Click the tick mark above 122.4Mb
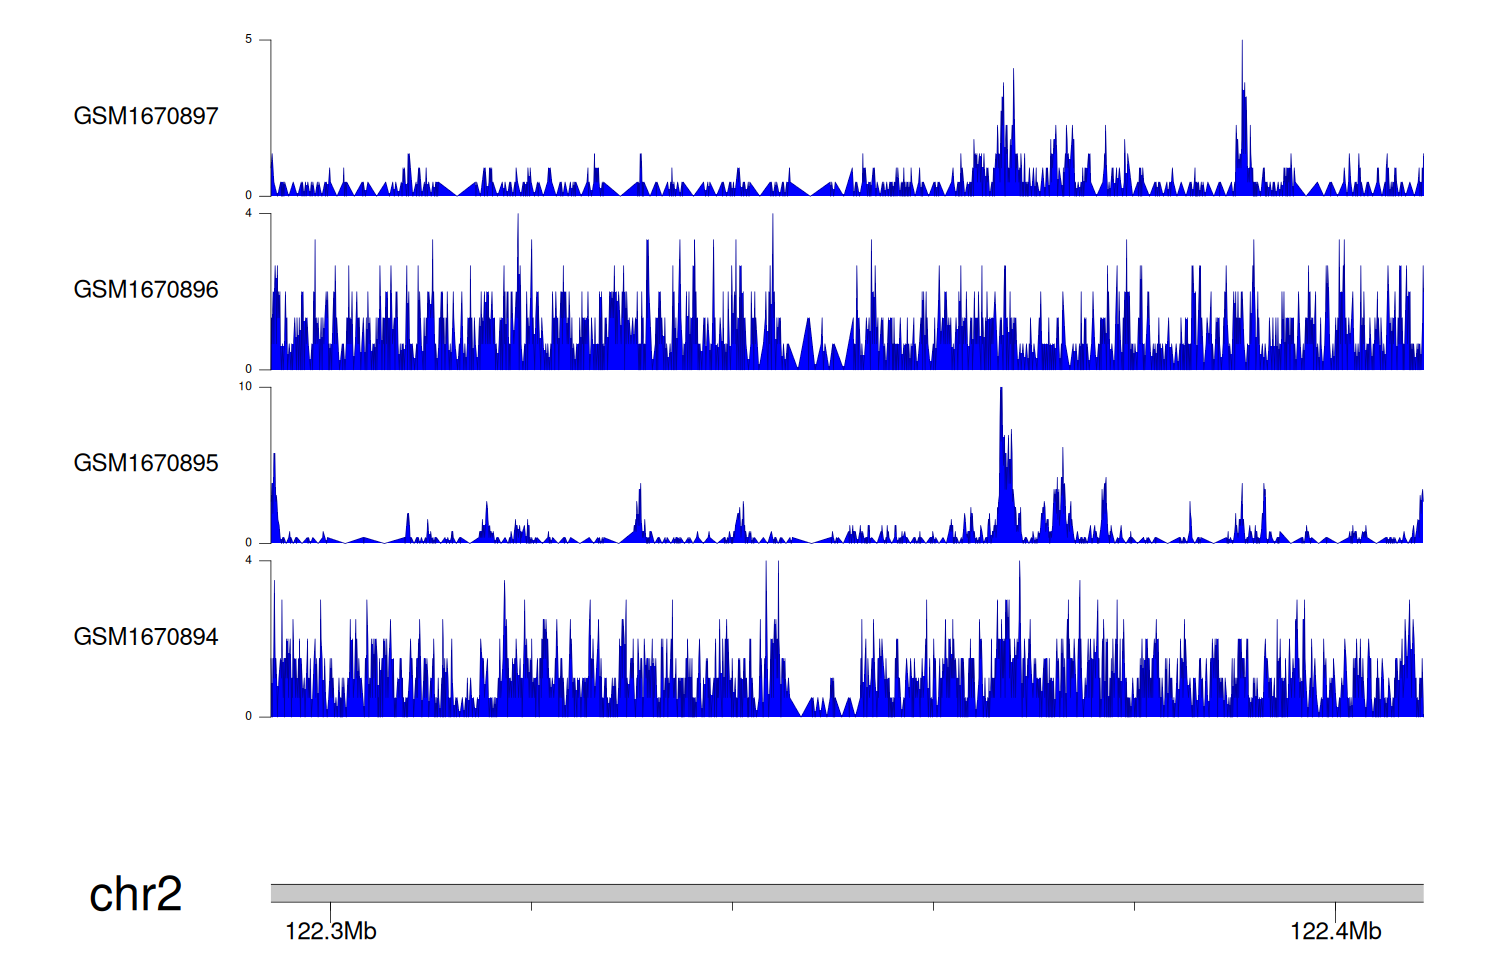 (x=1335, y=908)
